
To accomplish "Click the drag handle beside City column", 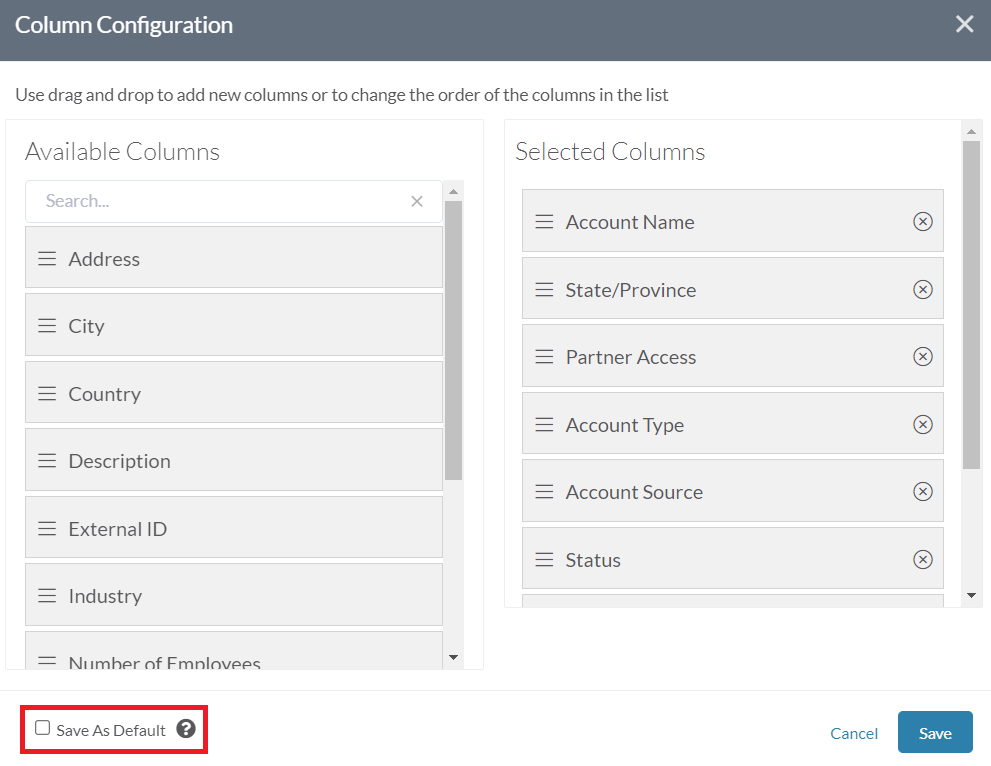I will (x=46, y=324).
